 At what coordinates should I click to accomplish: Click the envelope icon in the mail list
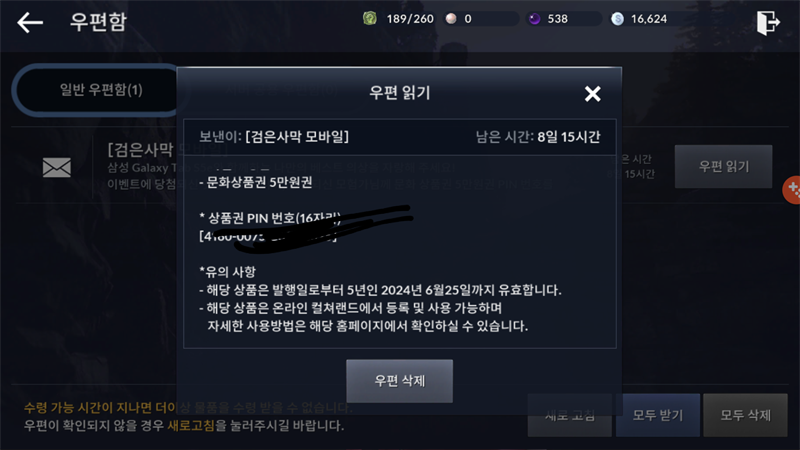(57, 167)
